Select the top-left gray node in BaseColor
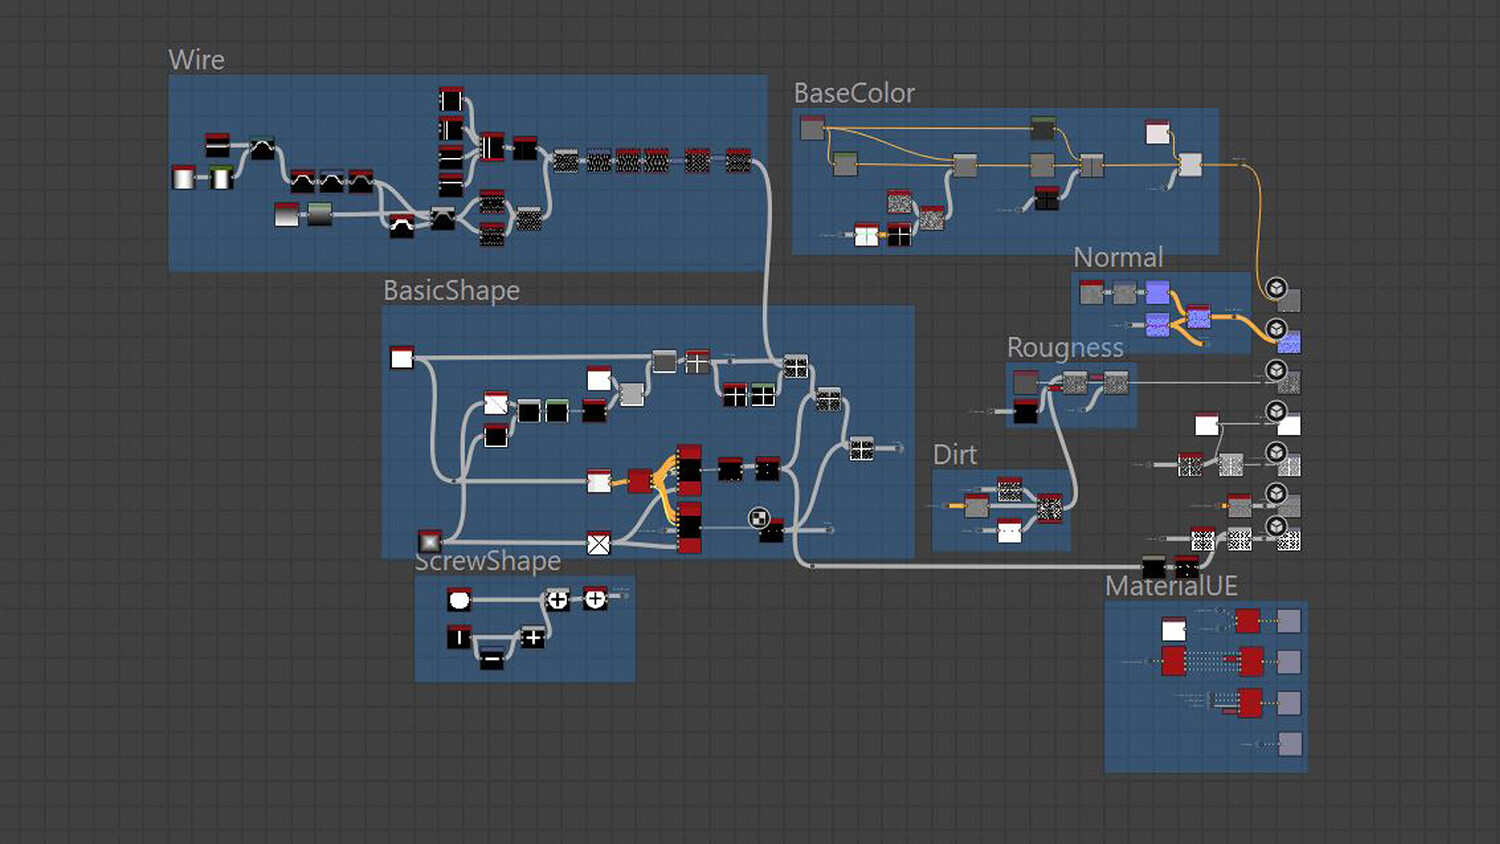1500x844 pixels. [812, 128]
